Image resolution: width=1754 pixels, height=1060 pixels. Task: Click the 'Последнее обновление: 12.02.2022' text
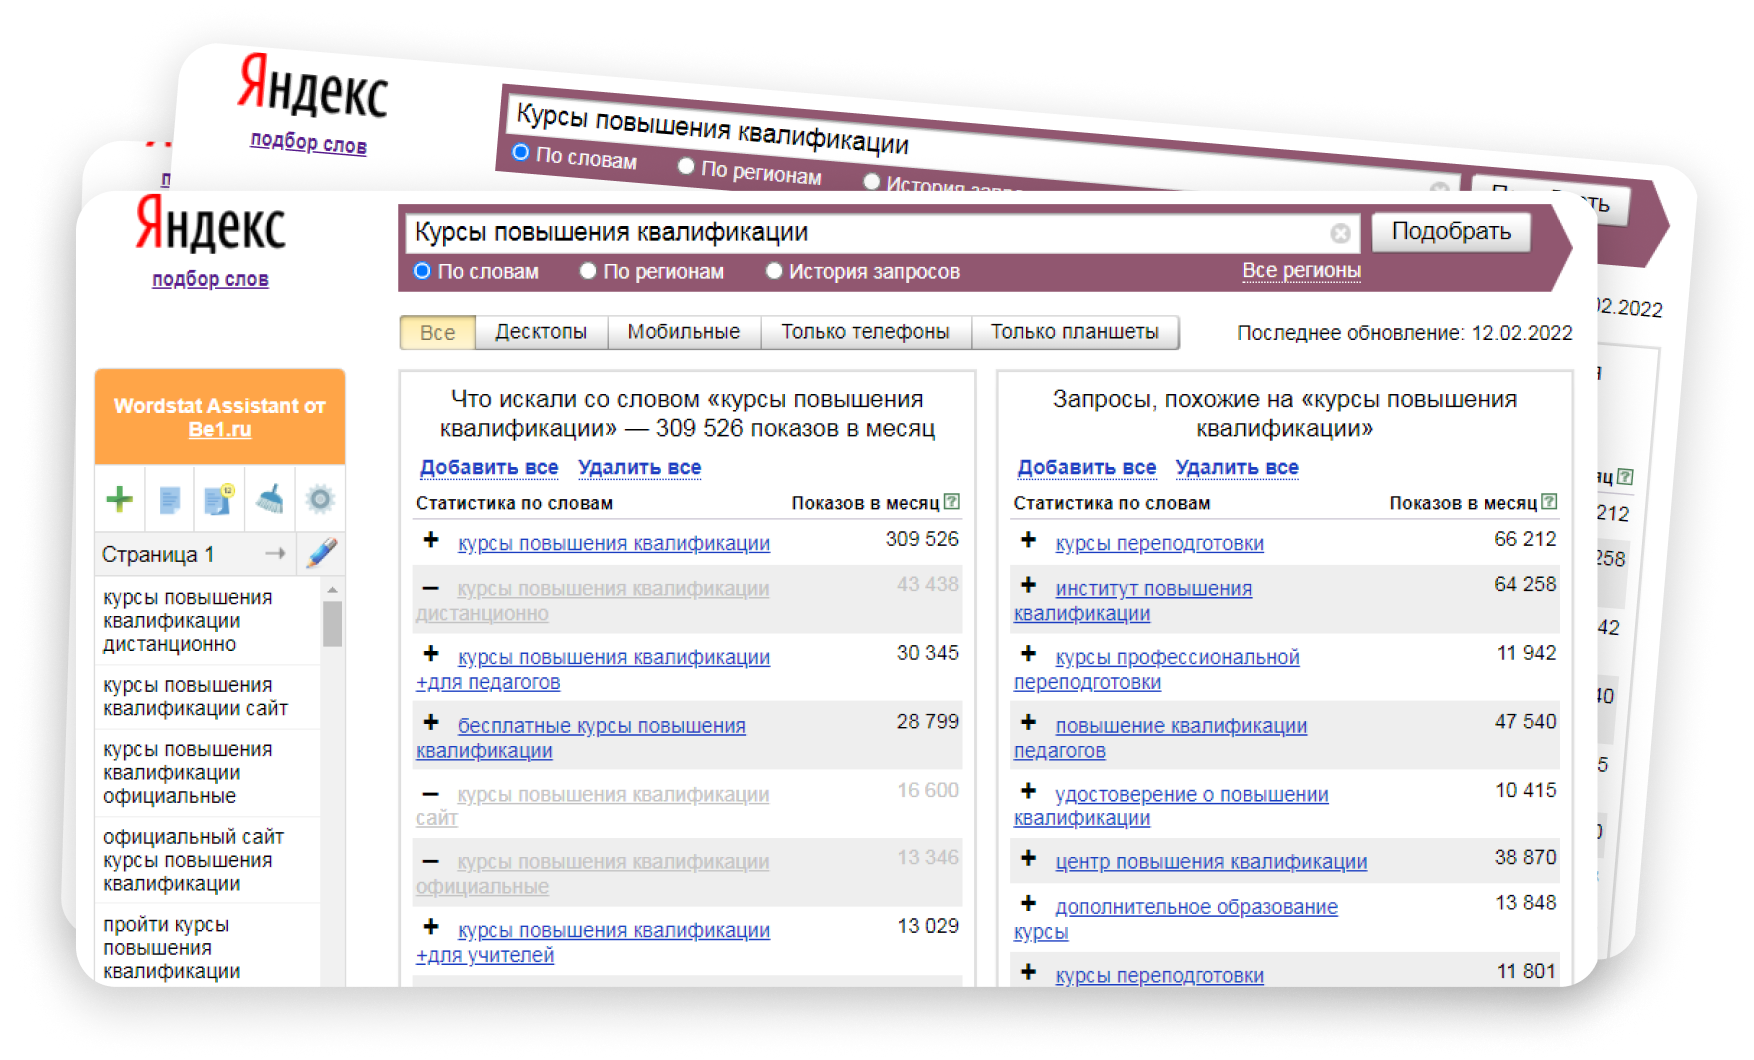[1405, 333]
